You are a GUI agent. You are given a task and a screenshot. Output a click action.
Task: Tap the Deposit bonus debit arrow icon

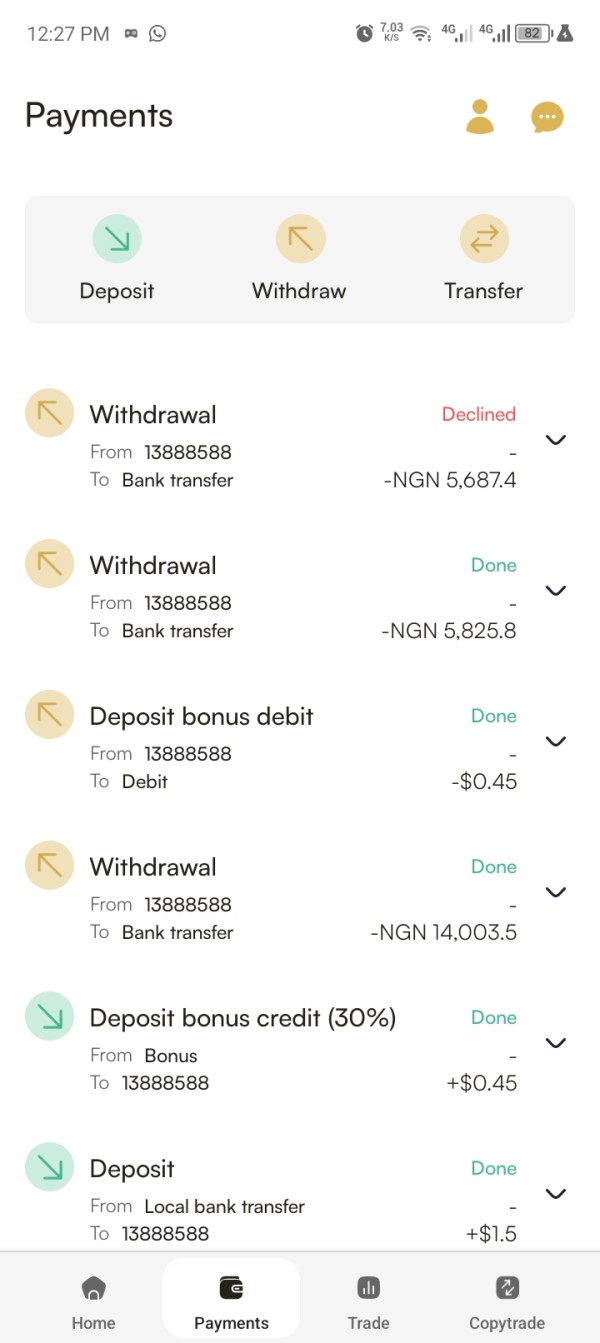tap(49, 715)
